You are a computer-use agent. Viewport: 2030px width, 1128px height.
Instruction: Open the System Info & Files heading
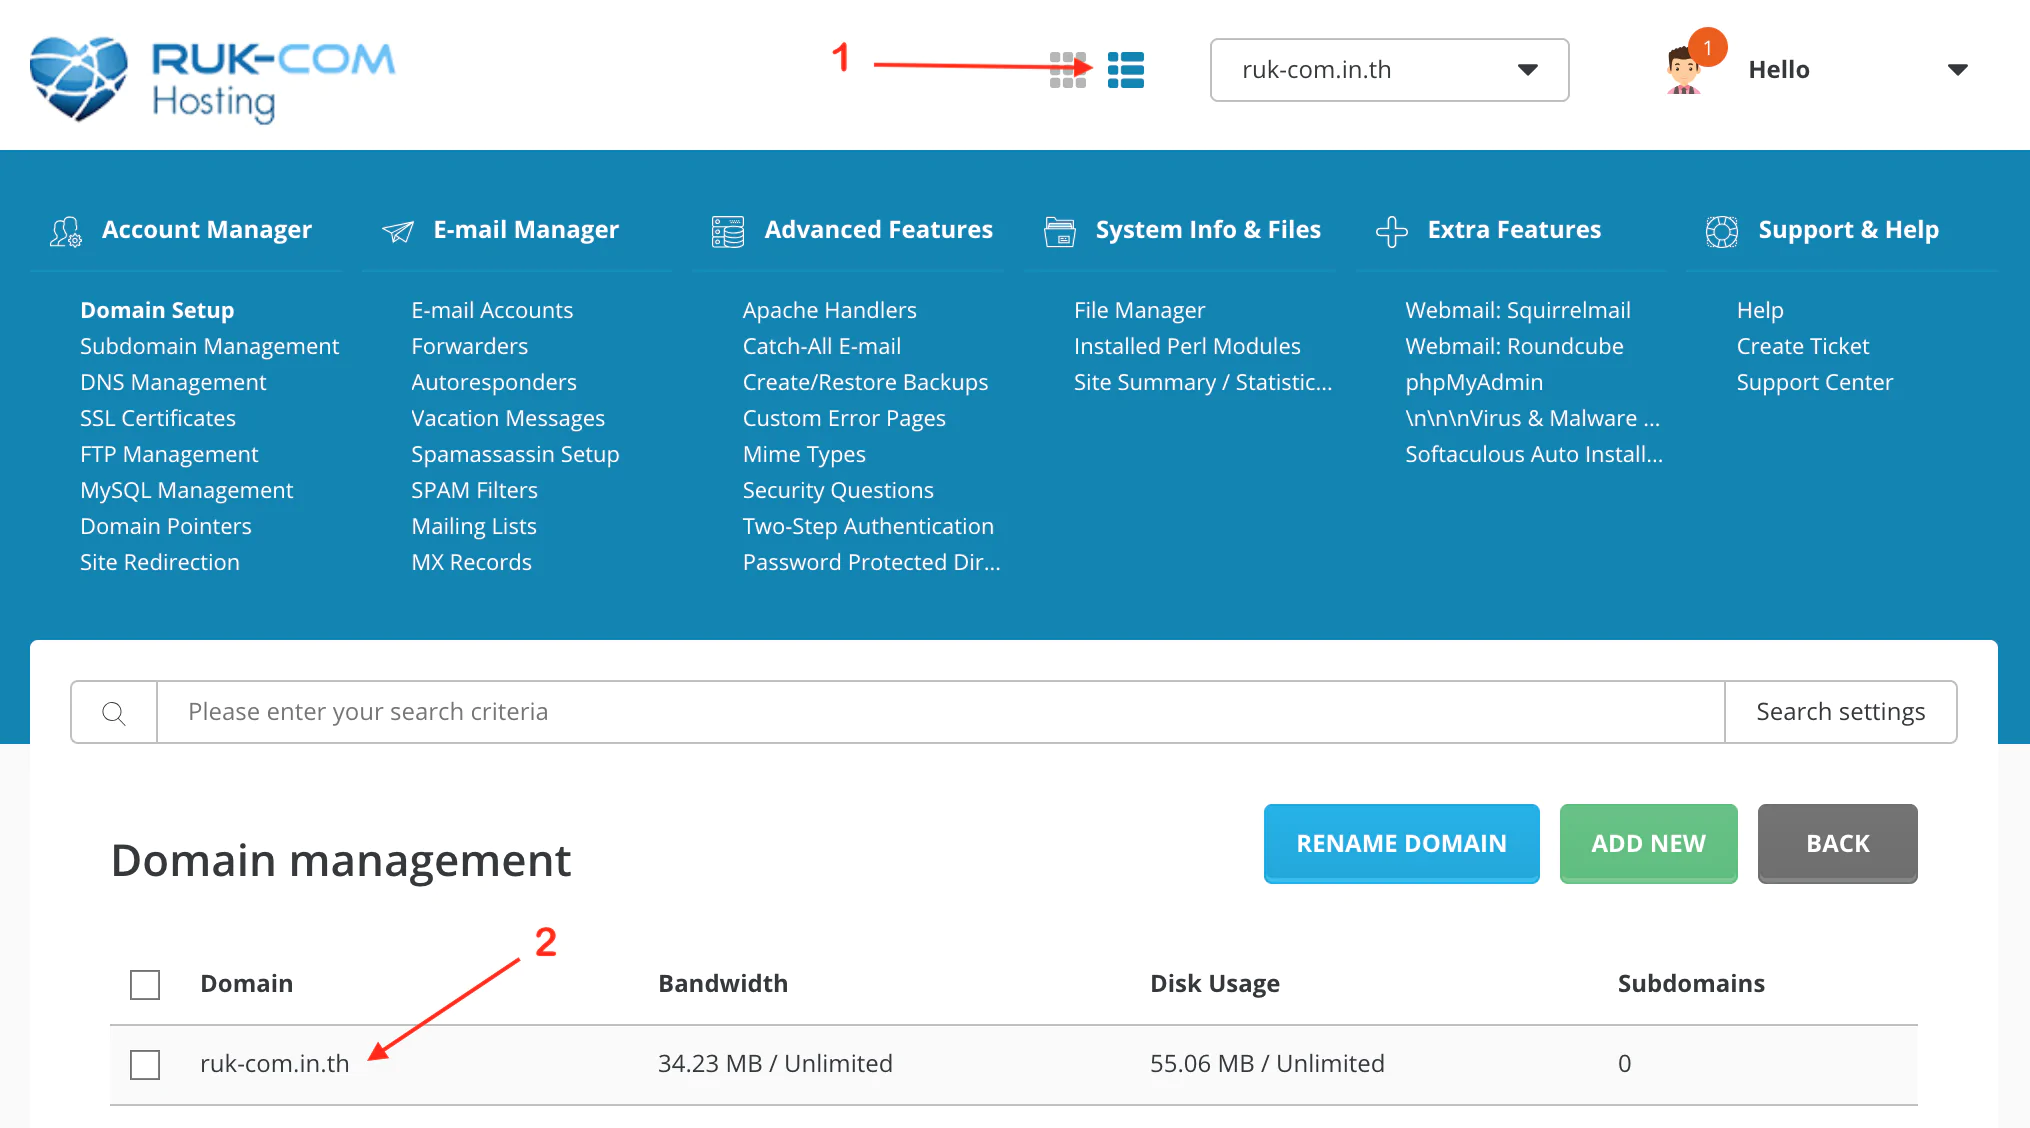pyautogui.click(x=1208, y=230)
